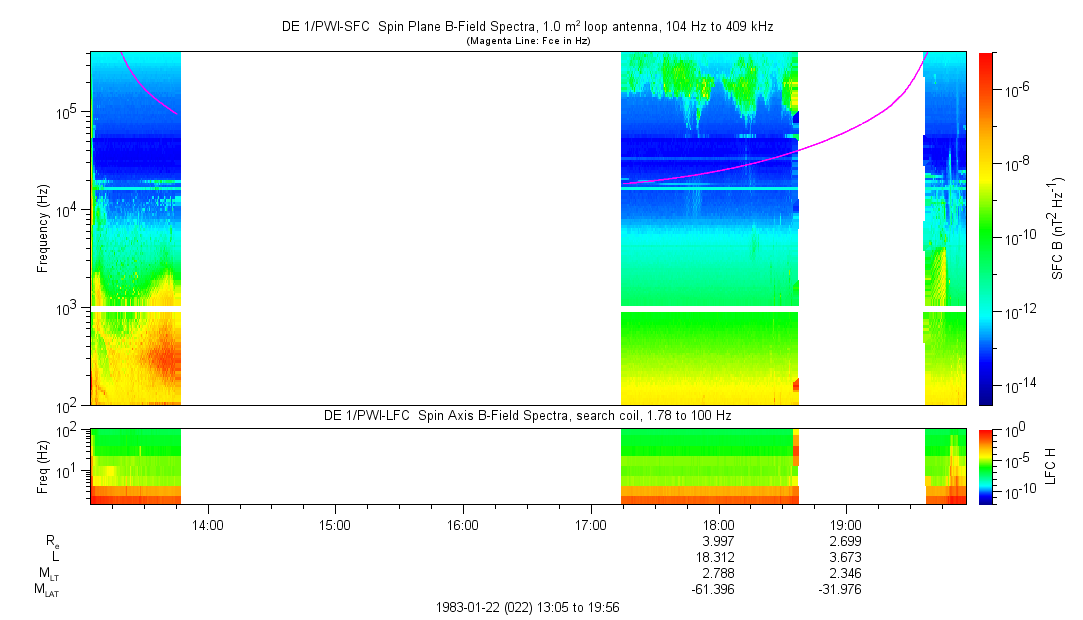
Task: Click the Freq (Hz) lower axis label
Action: point(43,465)
